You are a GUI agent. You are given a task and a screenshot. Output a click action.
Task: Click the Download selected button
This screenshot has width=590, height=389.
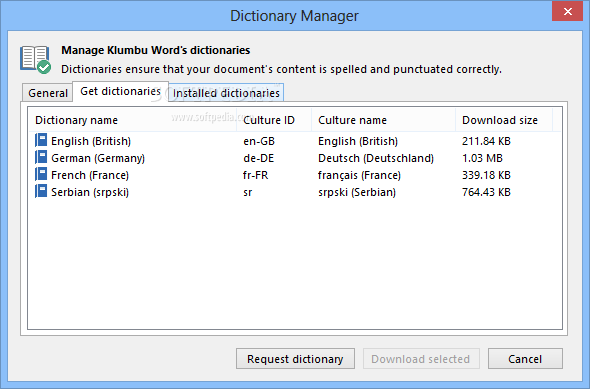point(421,359)
